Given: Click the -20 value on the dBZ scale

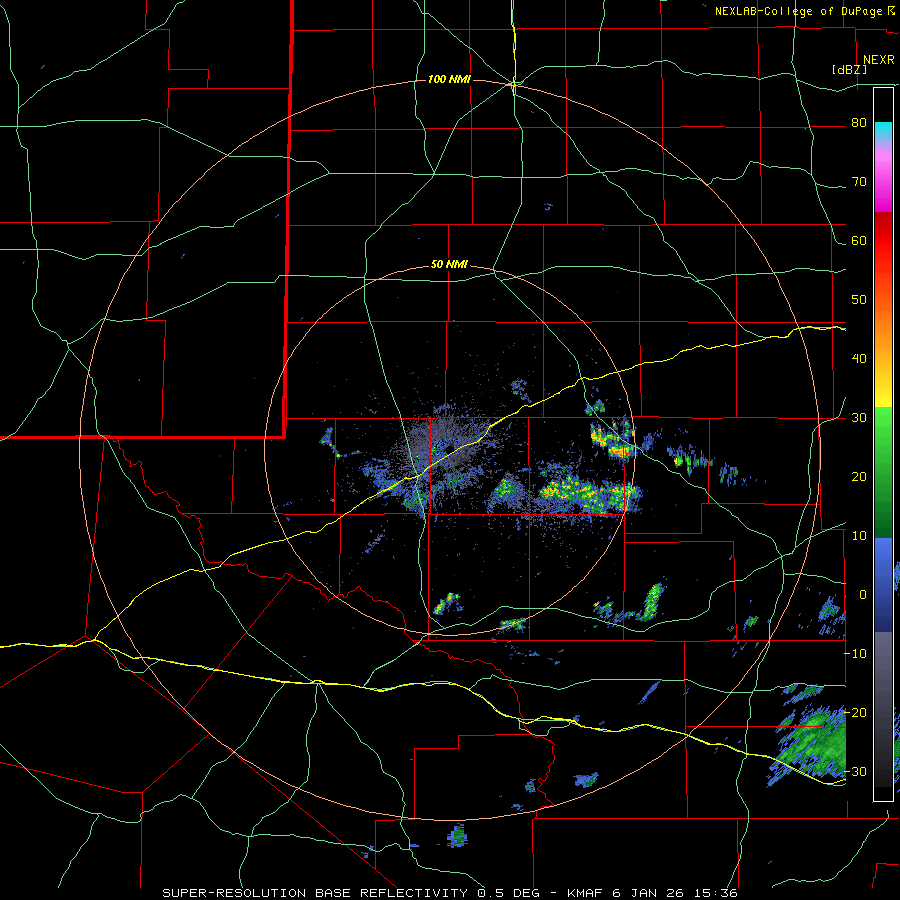Looking at the screenshot, I should click(x=856, y=713).
